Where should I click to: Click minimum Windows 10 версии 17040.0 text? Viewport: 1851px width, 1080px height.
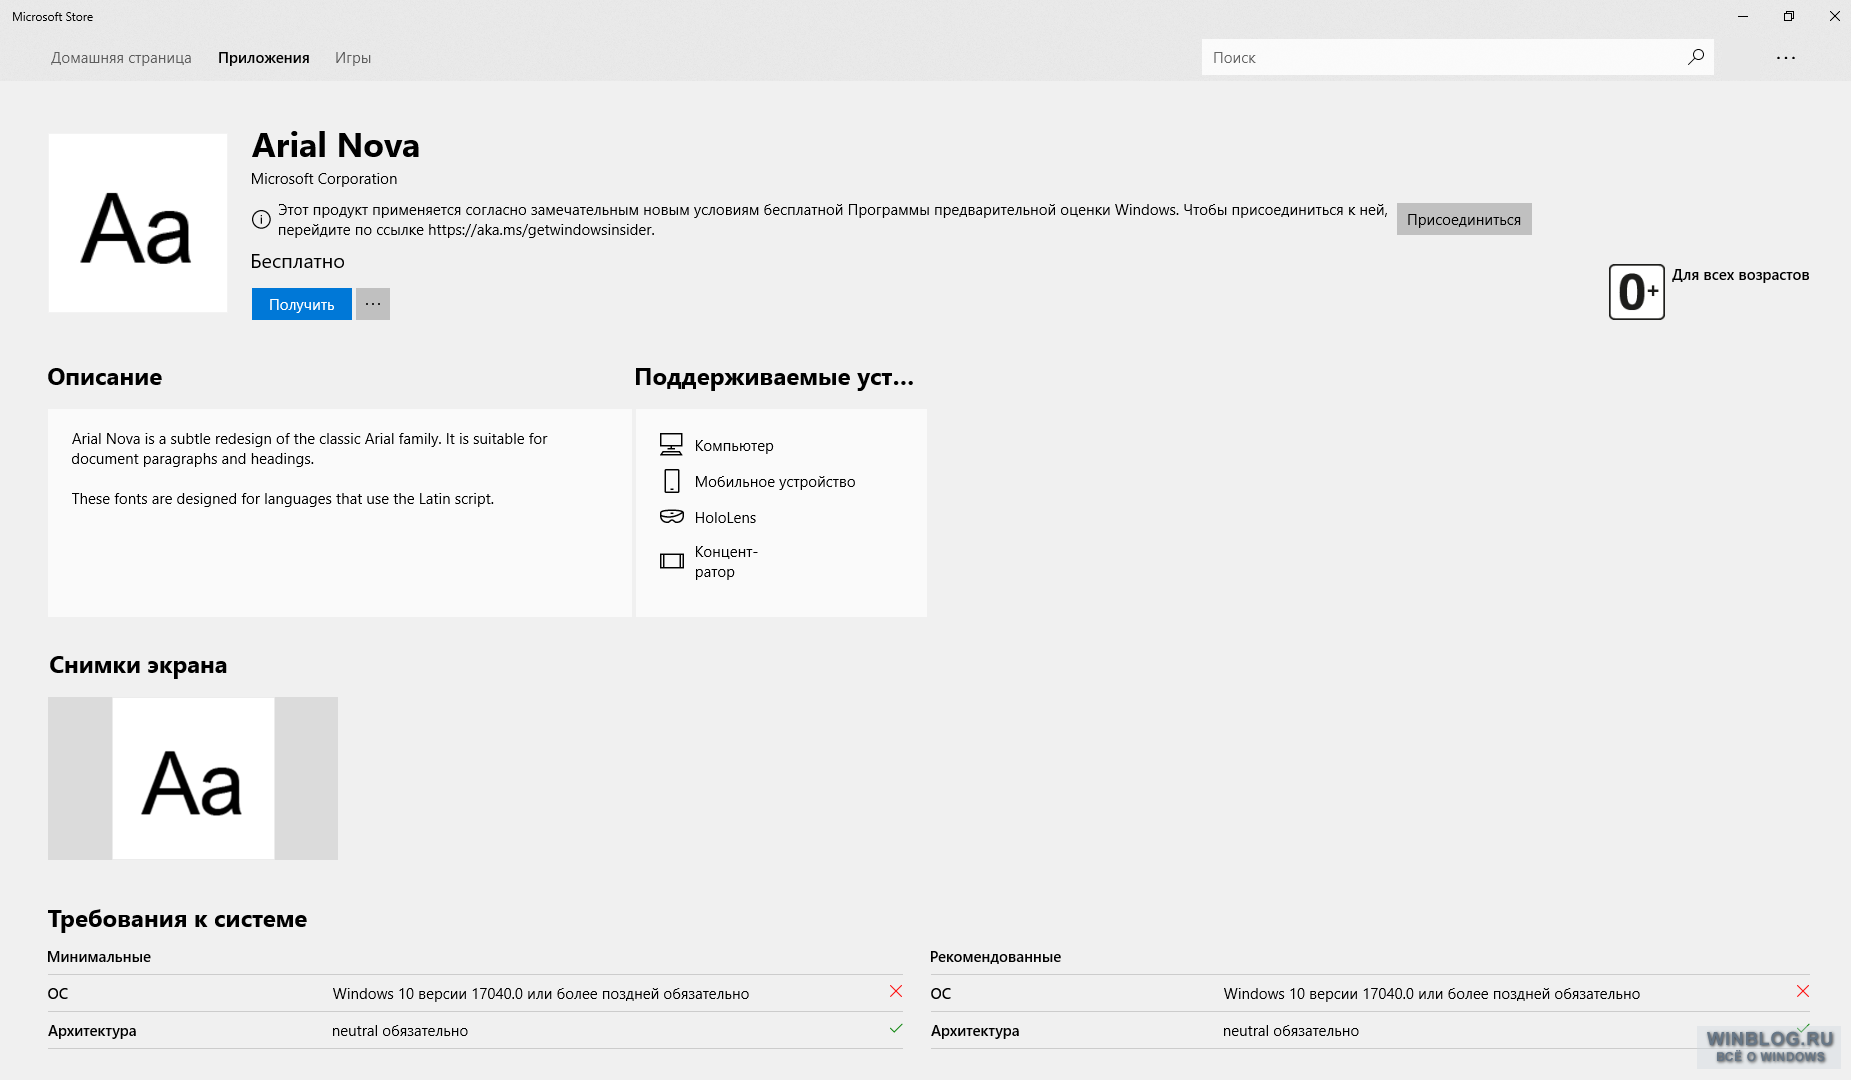click(541, 994)
